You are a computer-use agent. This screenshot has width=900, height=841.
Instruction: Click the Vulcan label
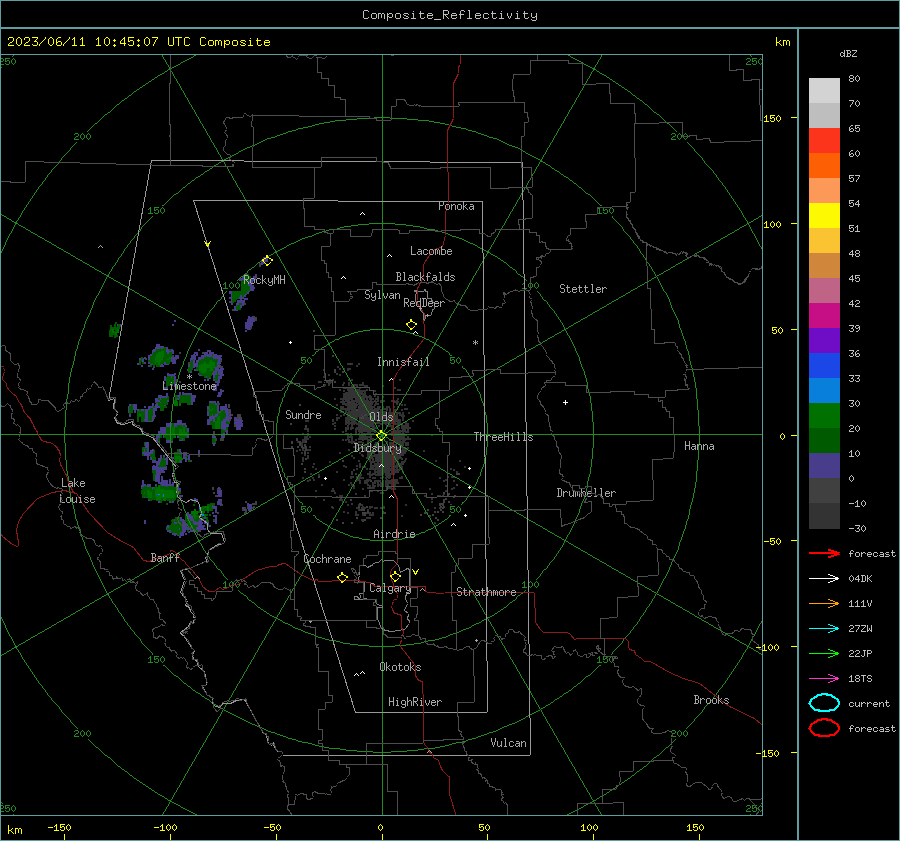coord(508,743)
